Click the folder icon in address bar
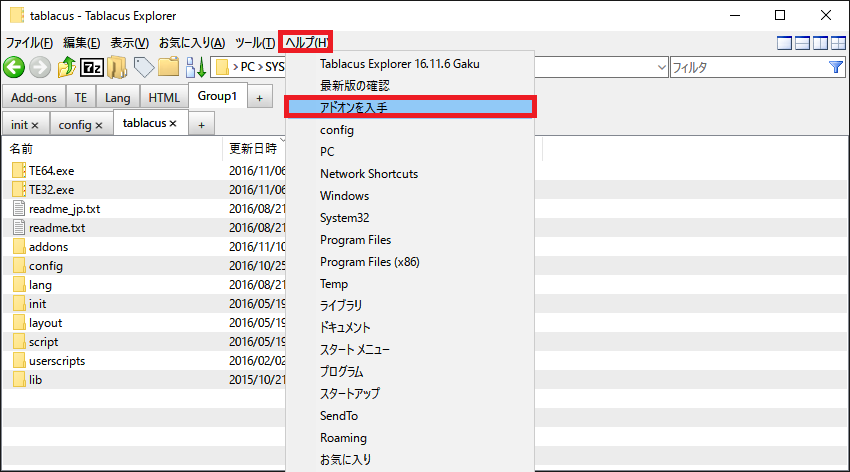The image size is (850, 472). [222, 67]
